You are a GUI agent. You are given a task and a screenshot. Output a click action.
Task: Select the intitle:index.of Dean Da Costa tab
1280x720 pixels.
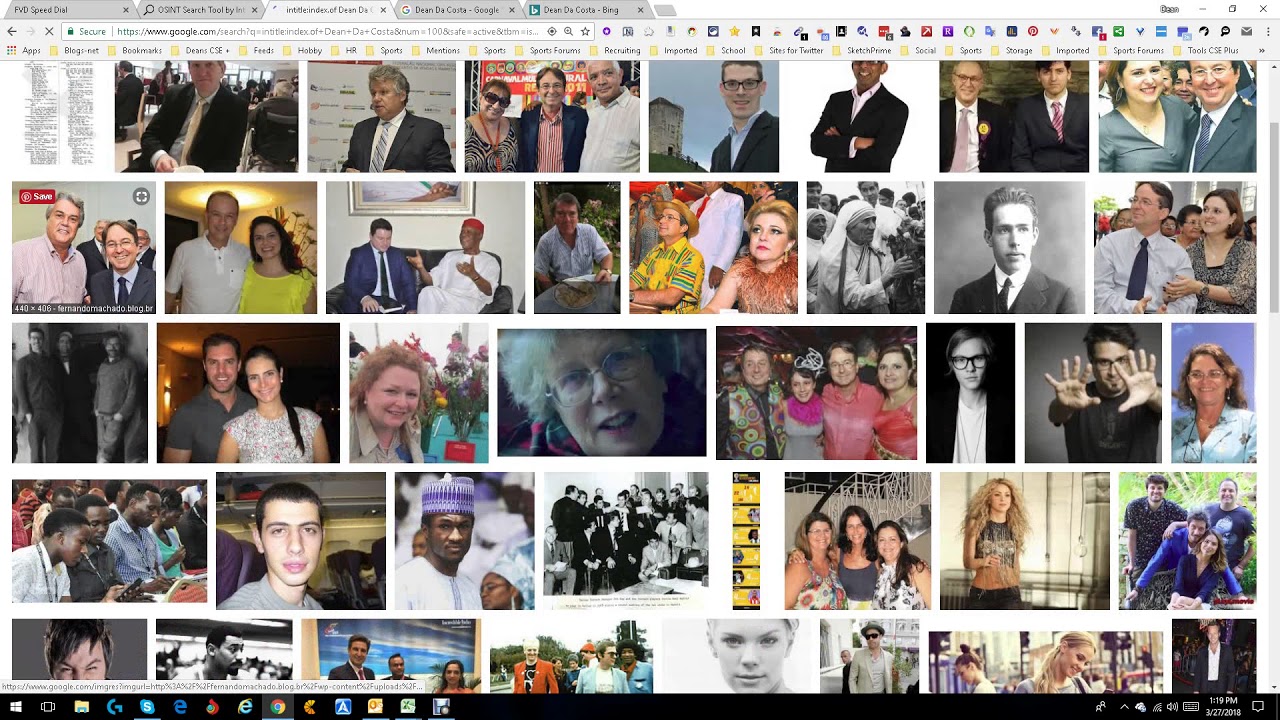point(328,9)
